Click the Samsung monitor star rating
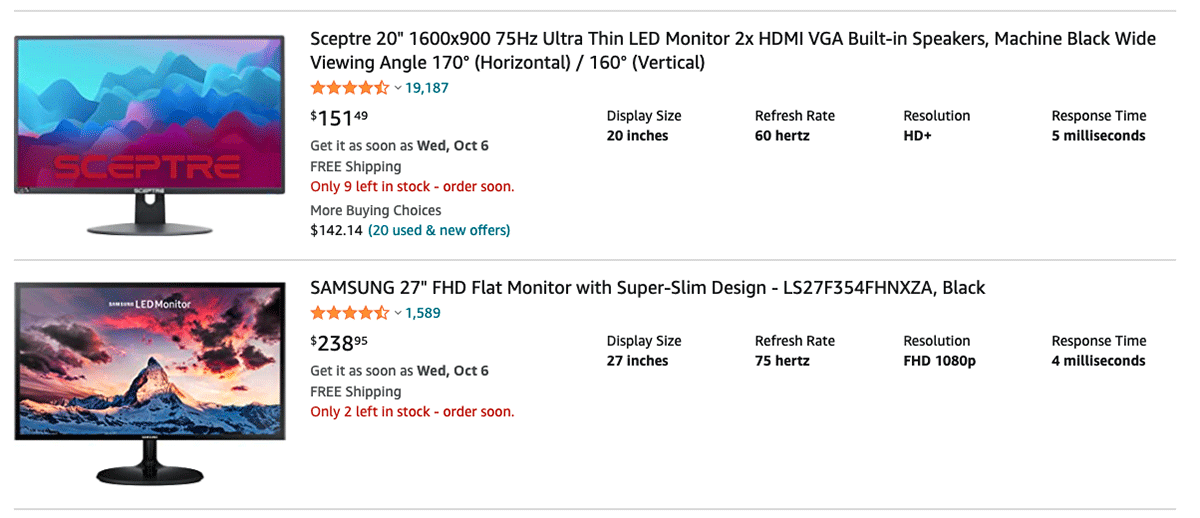The height and width of the screenshot is (518, 1200). [x=349, y=313]
